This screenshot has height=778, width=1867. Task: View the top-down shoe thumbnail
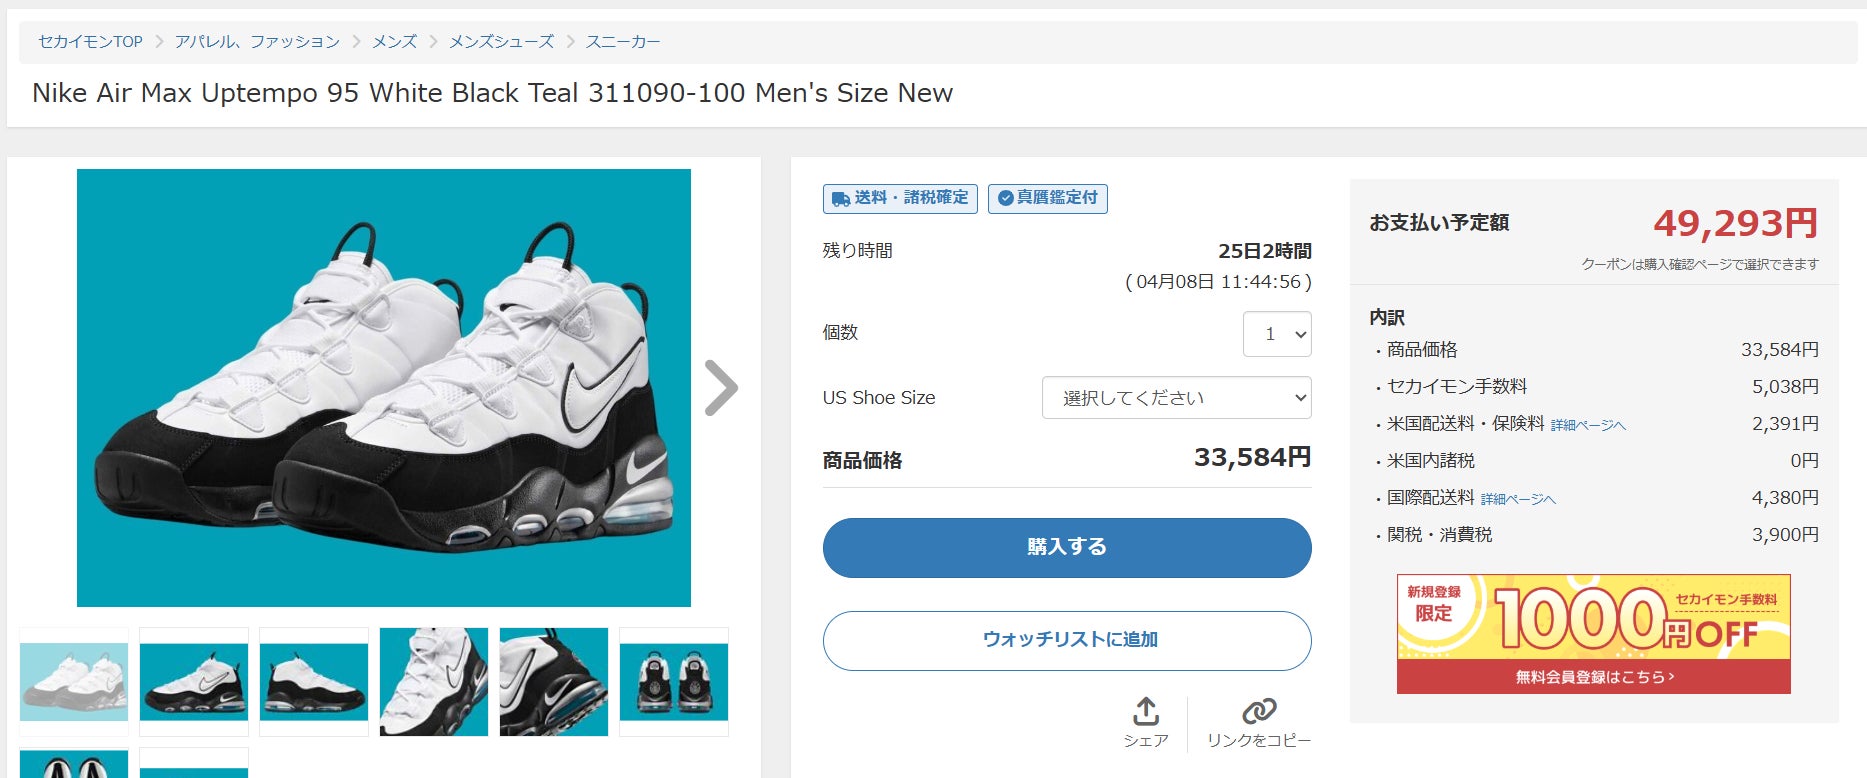[x=434, y=682]
